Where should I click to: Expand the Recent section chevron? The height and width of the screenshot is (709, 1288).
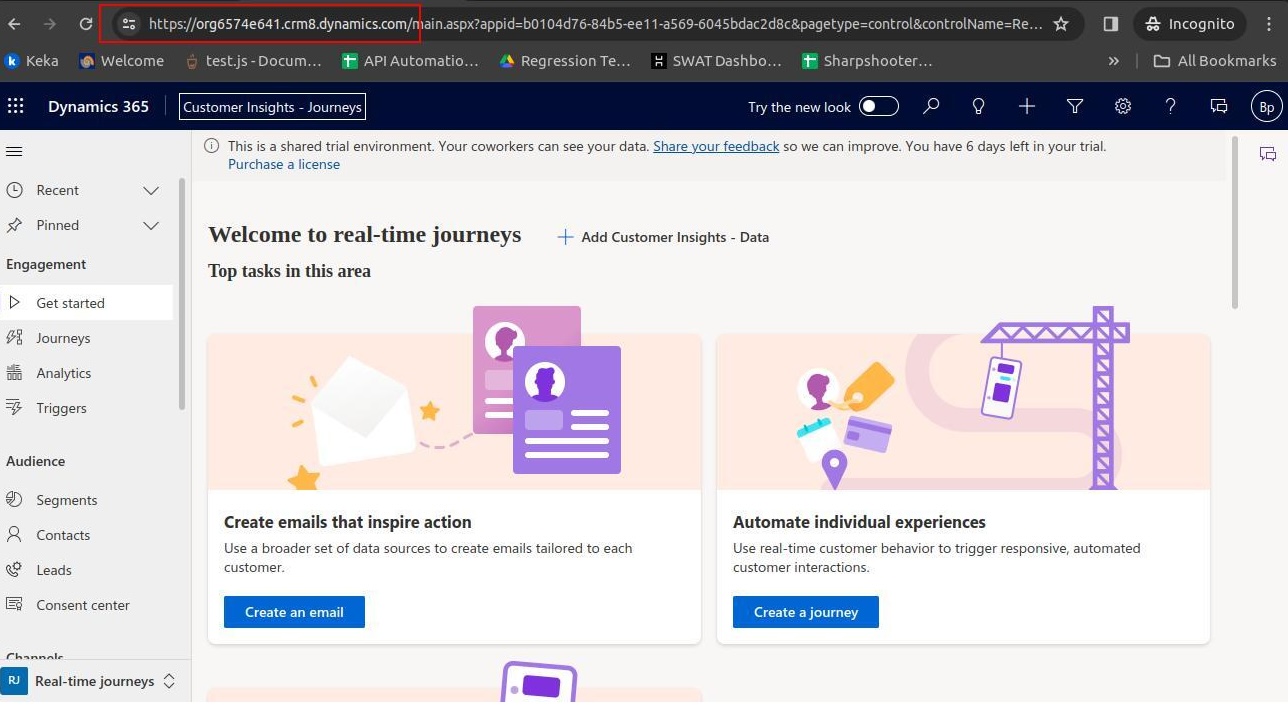(x=151, y=190)
